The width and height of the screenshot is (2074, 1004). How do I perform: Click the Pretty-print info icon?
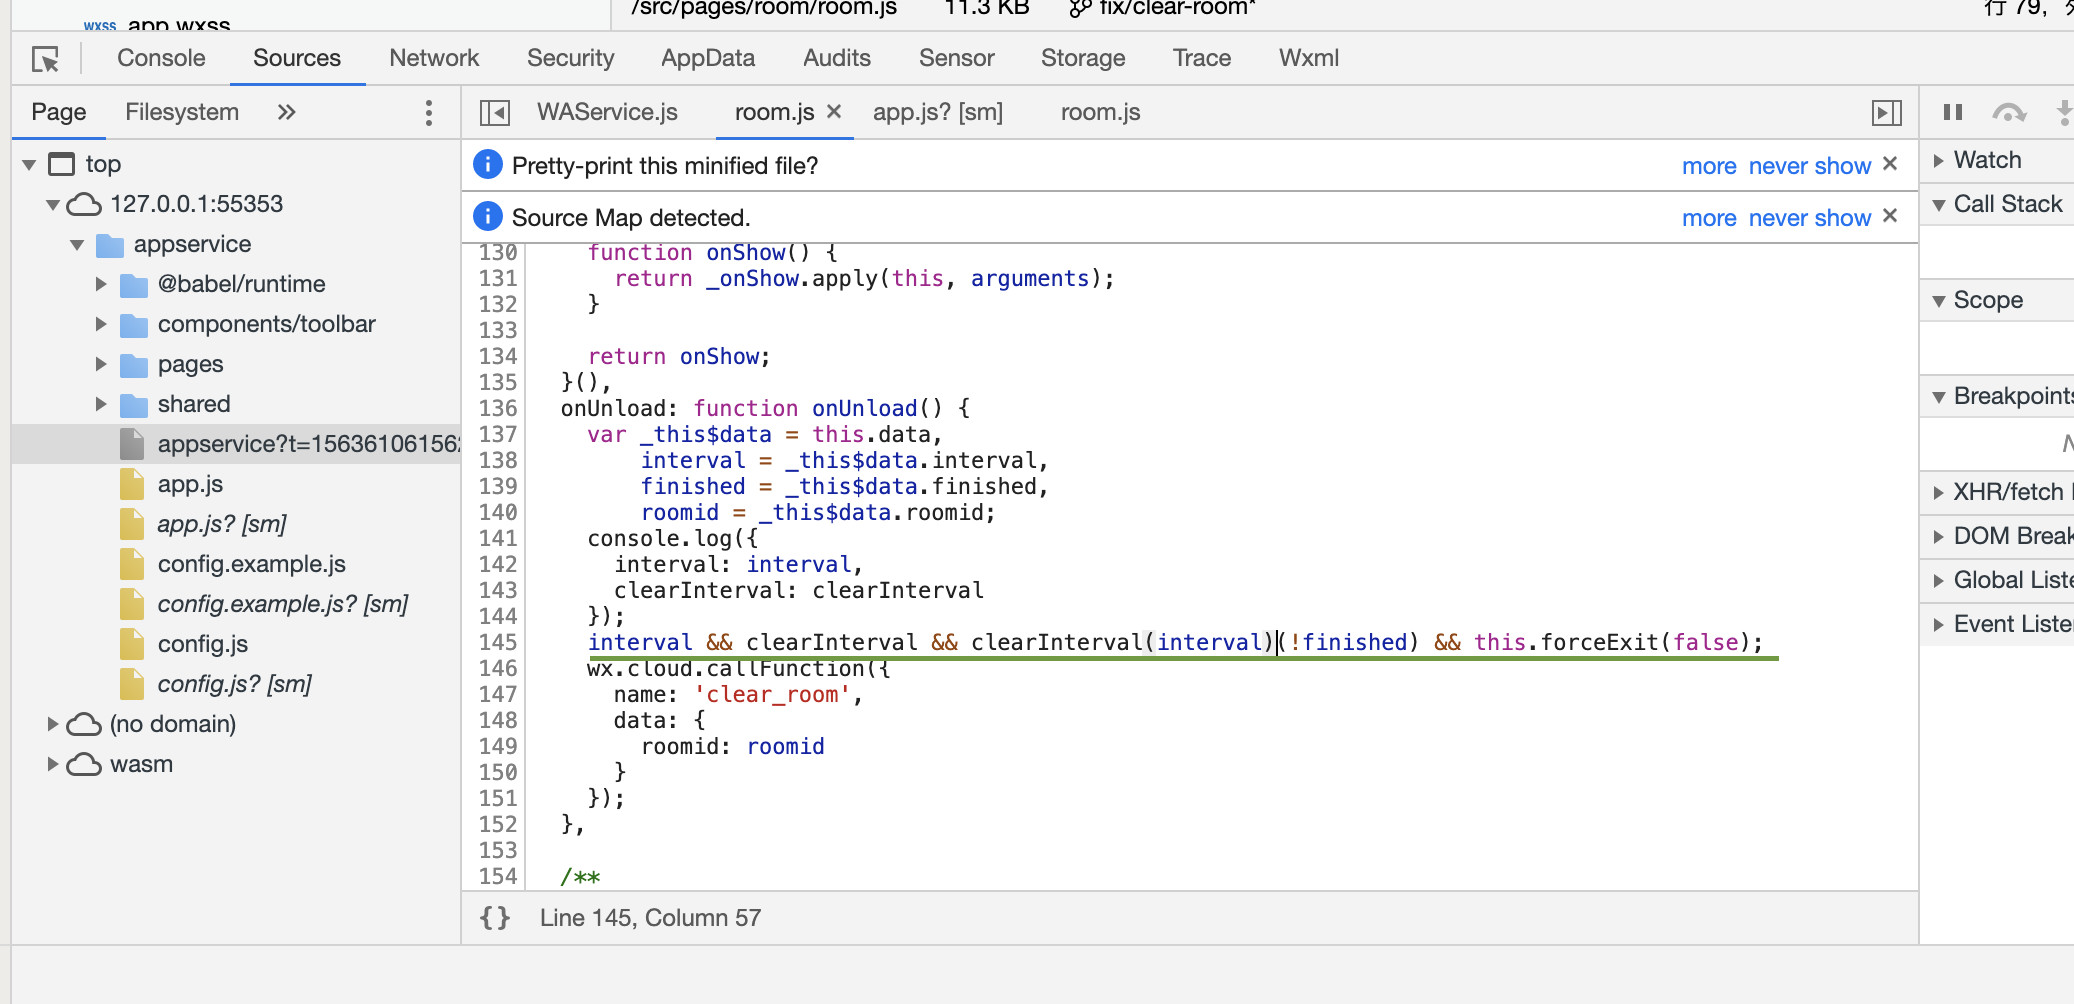(x=487, y=164)
